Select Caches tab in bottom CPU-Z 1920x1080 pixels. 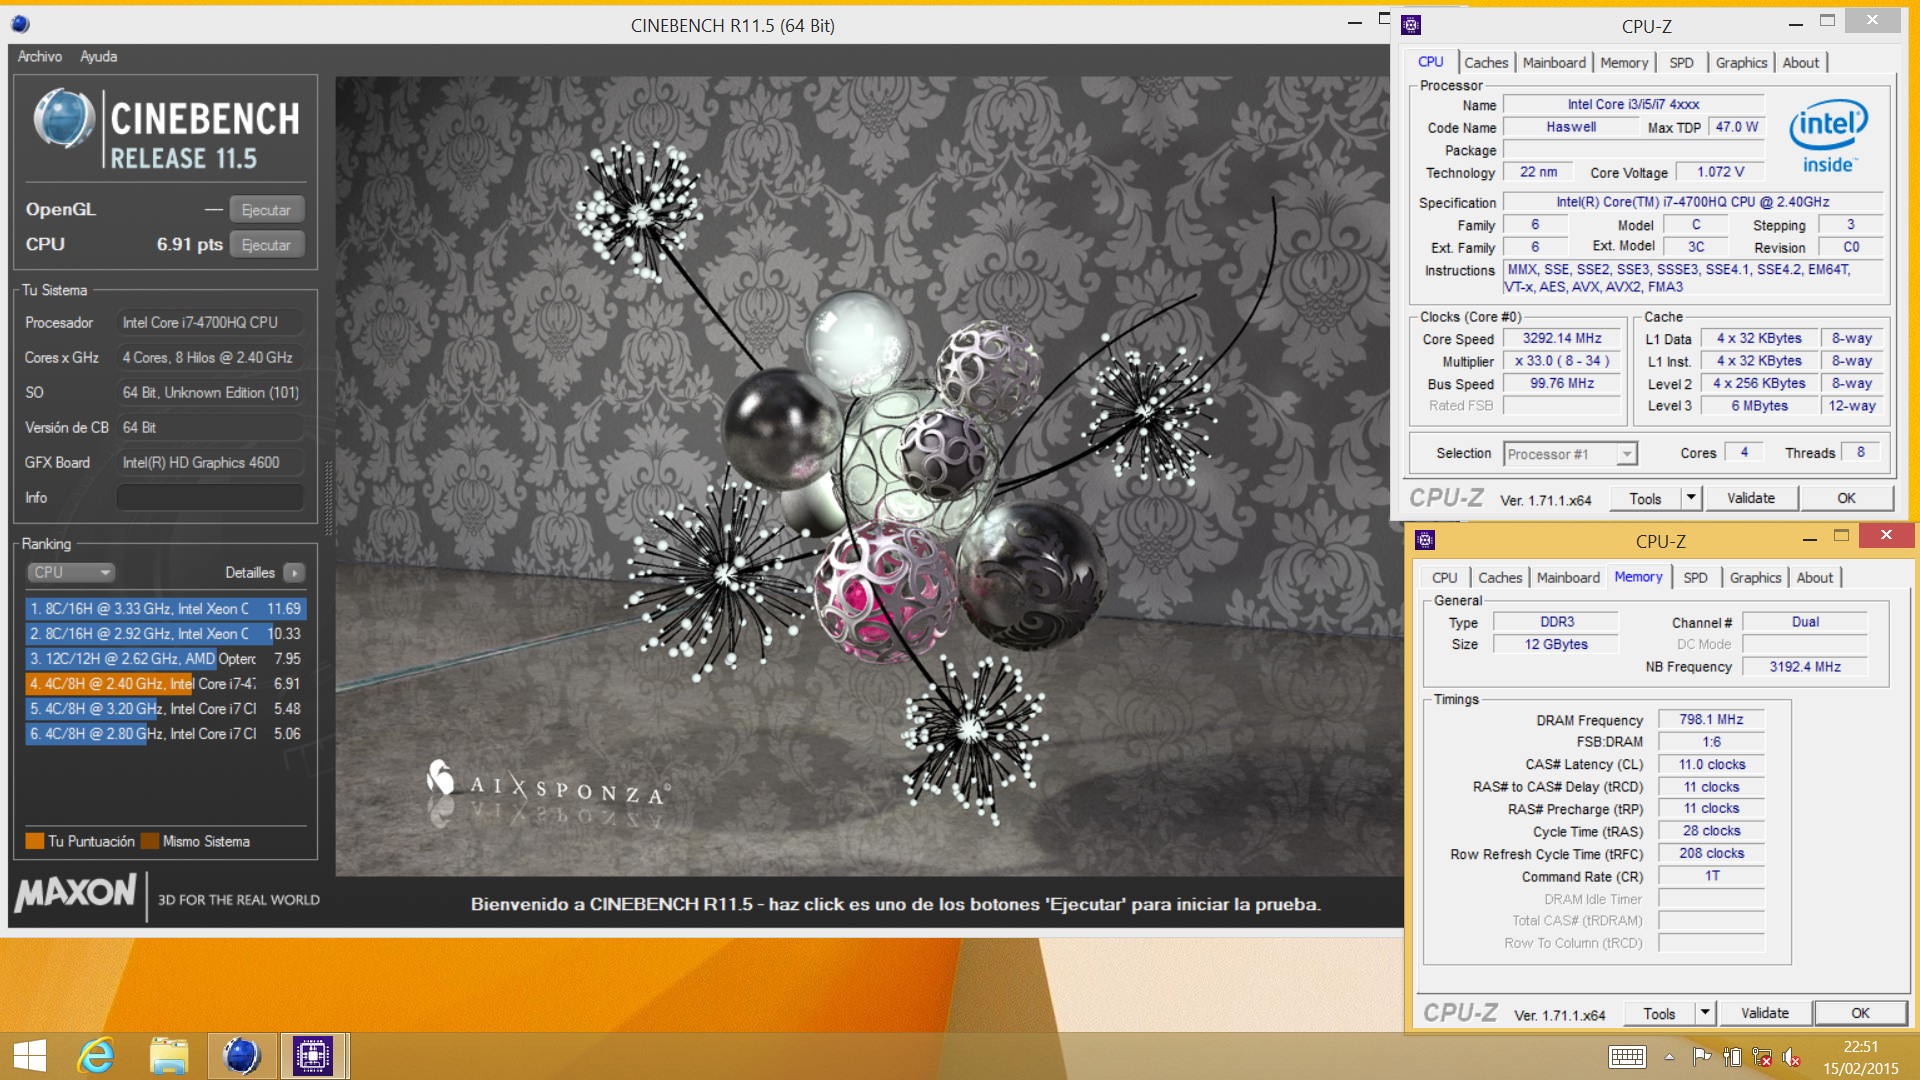(x=1500, y=577)
